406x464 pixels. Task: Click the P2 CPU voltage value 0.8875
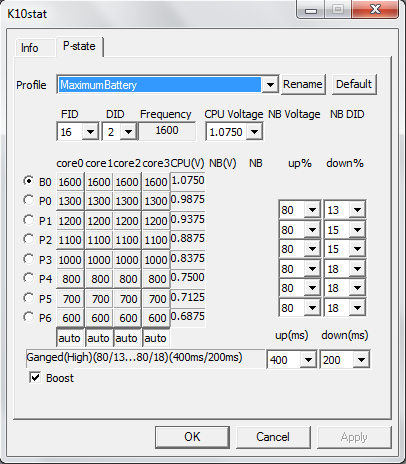coord(188,239)
